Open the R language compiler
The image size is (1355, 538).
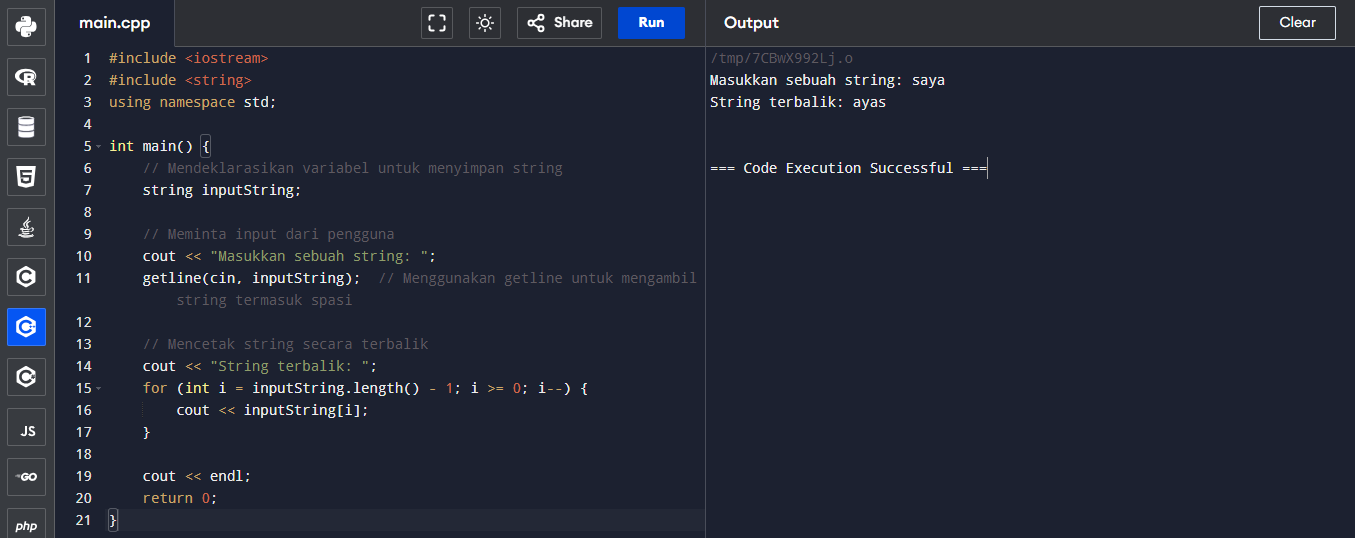26,76
